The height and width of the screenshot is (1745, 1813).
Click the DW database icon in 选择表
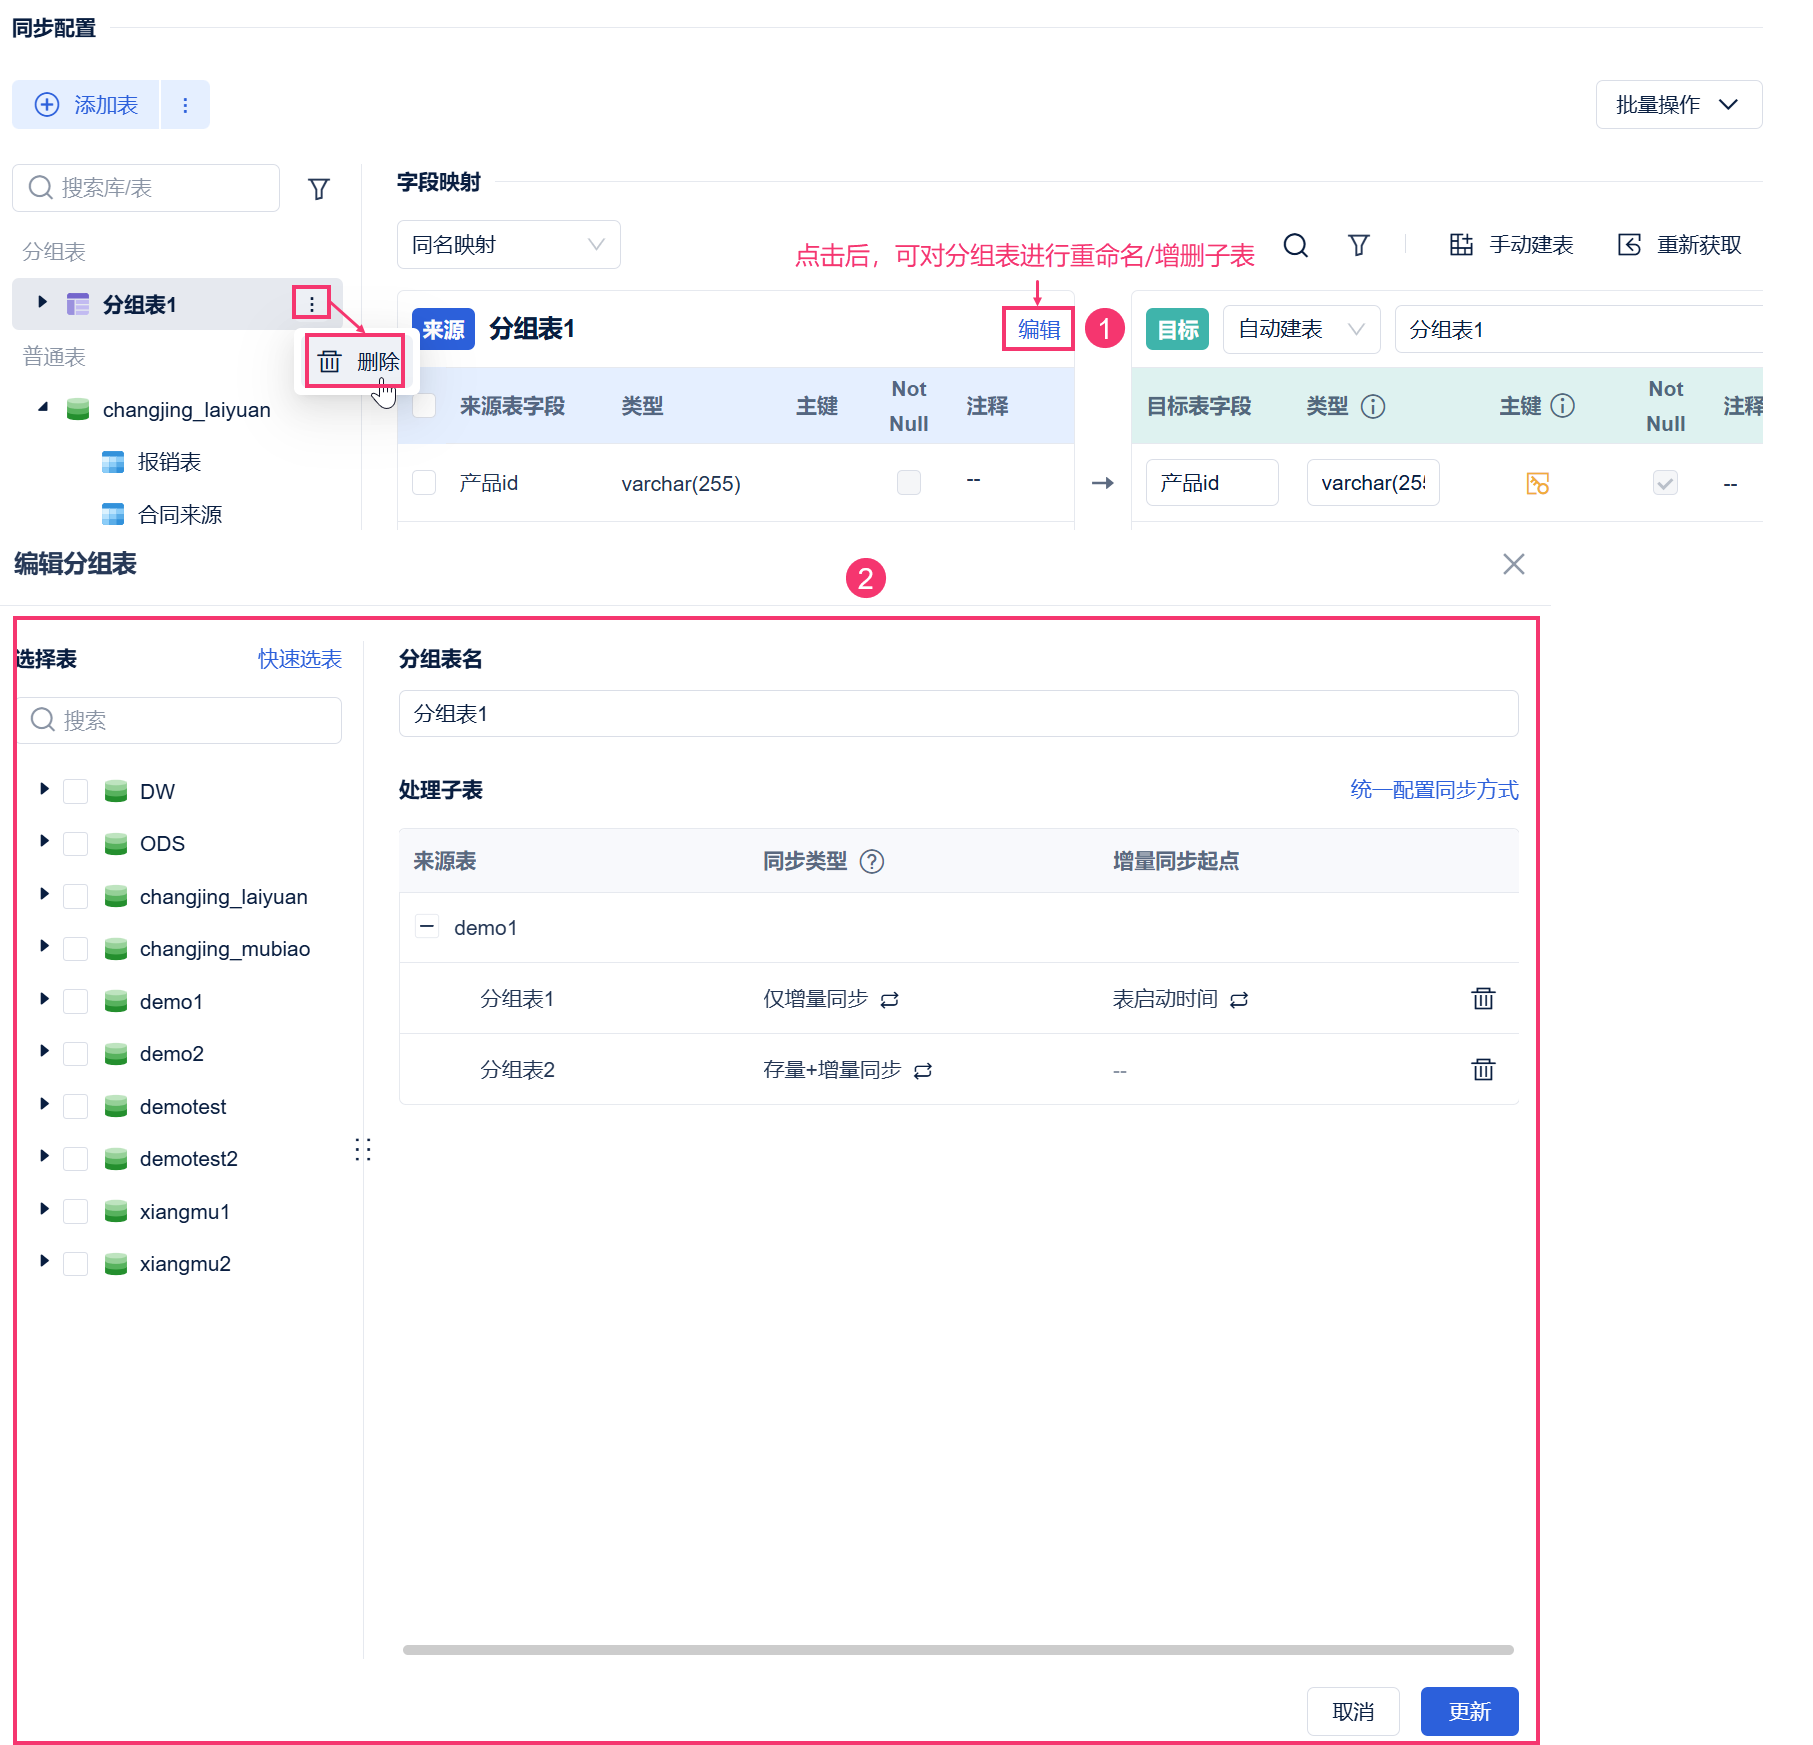[x=116, y=791]
